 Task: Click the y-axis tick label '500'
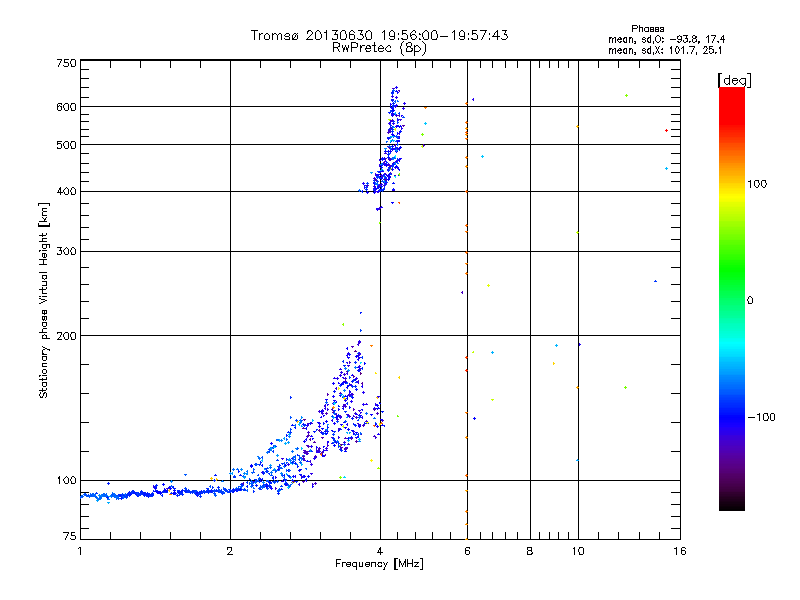(67, 145)
